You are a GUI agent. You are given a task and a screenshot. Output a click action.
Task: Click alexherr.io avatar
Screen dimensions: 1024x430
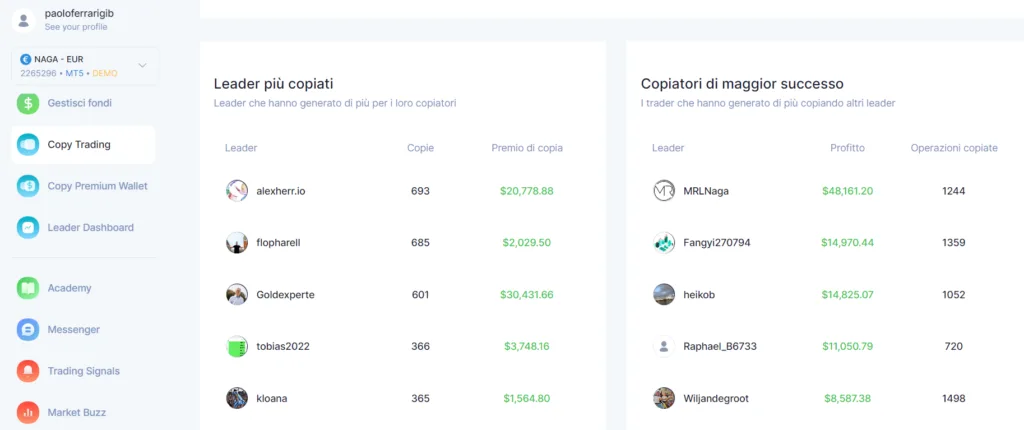(x=237, y=191)
